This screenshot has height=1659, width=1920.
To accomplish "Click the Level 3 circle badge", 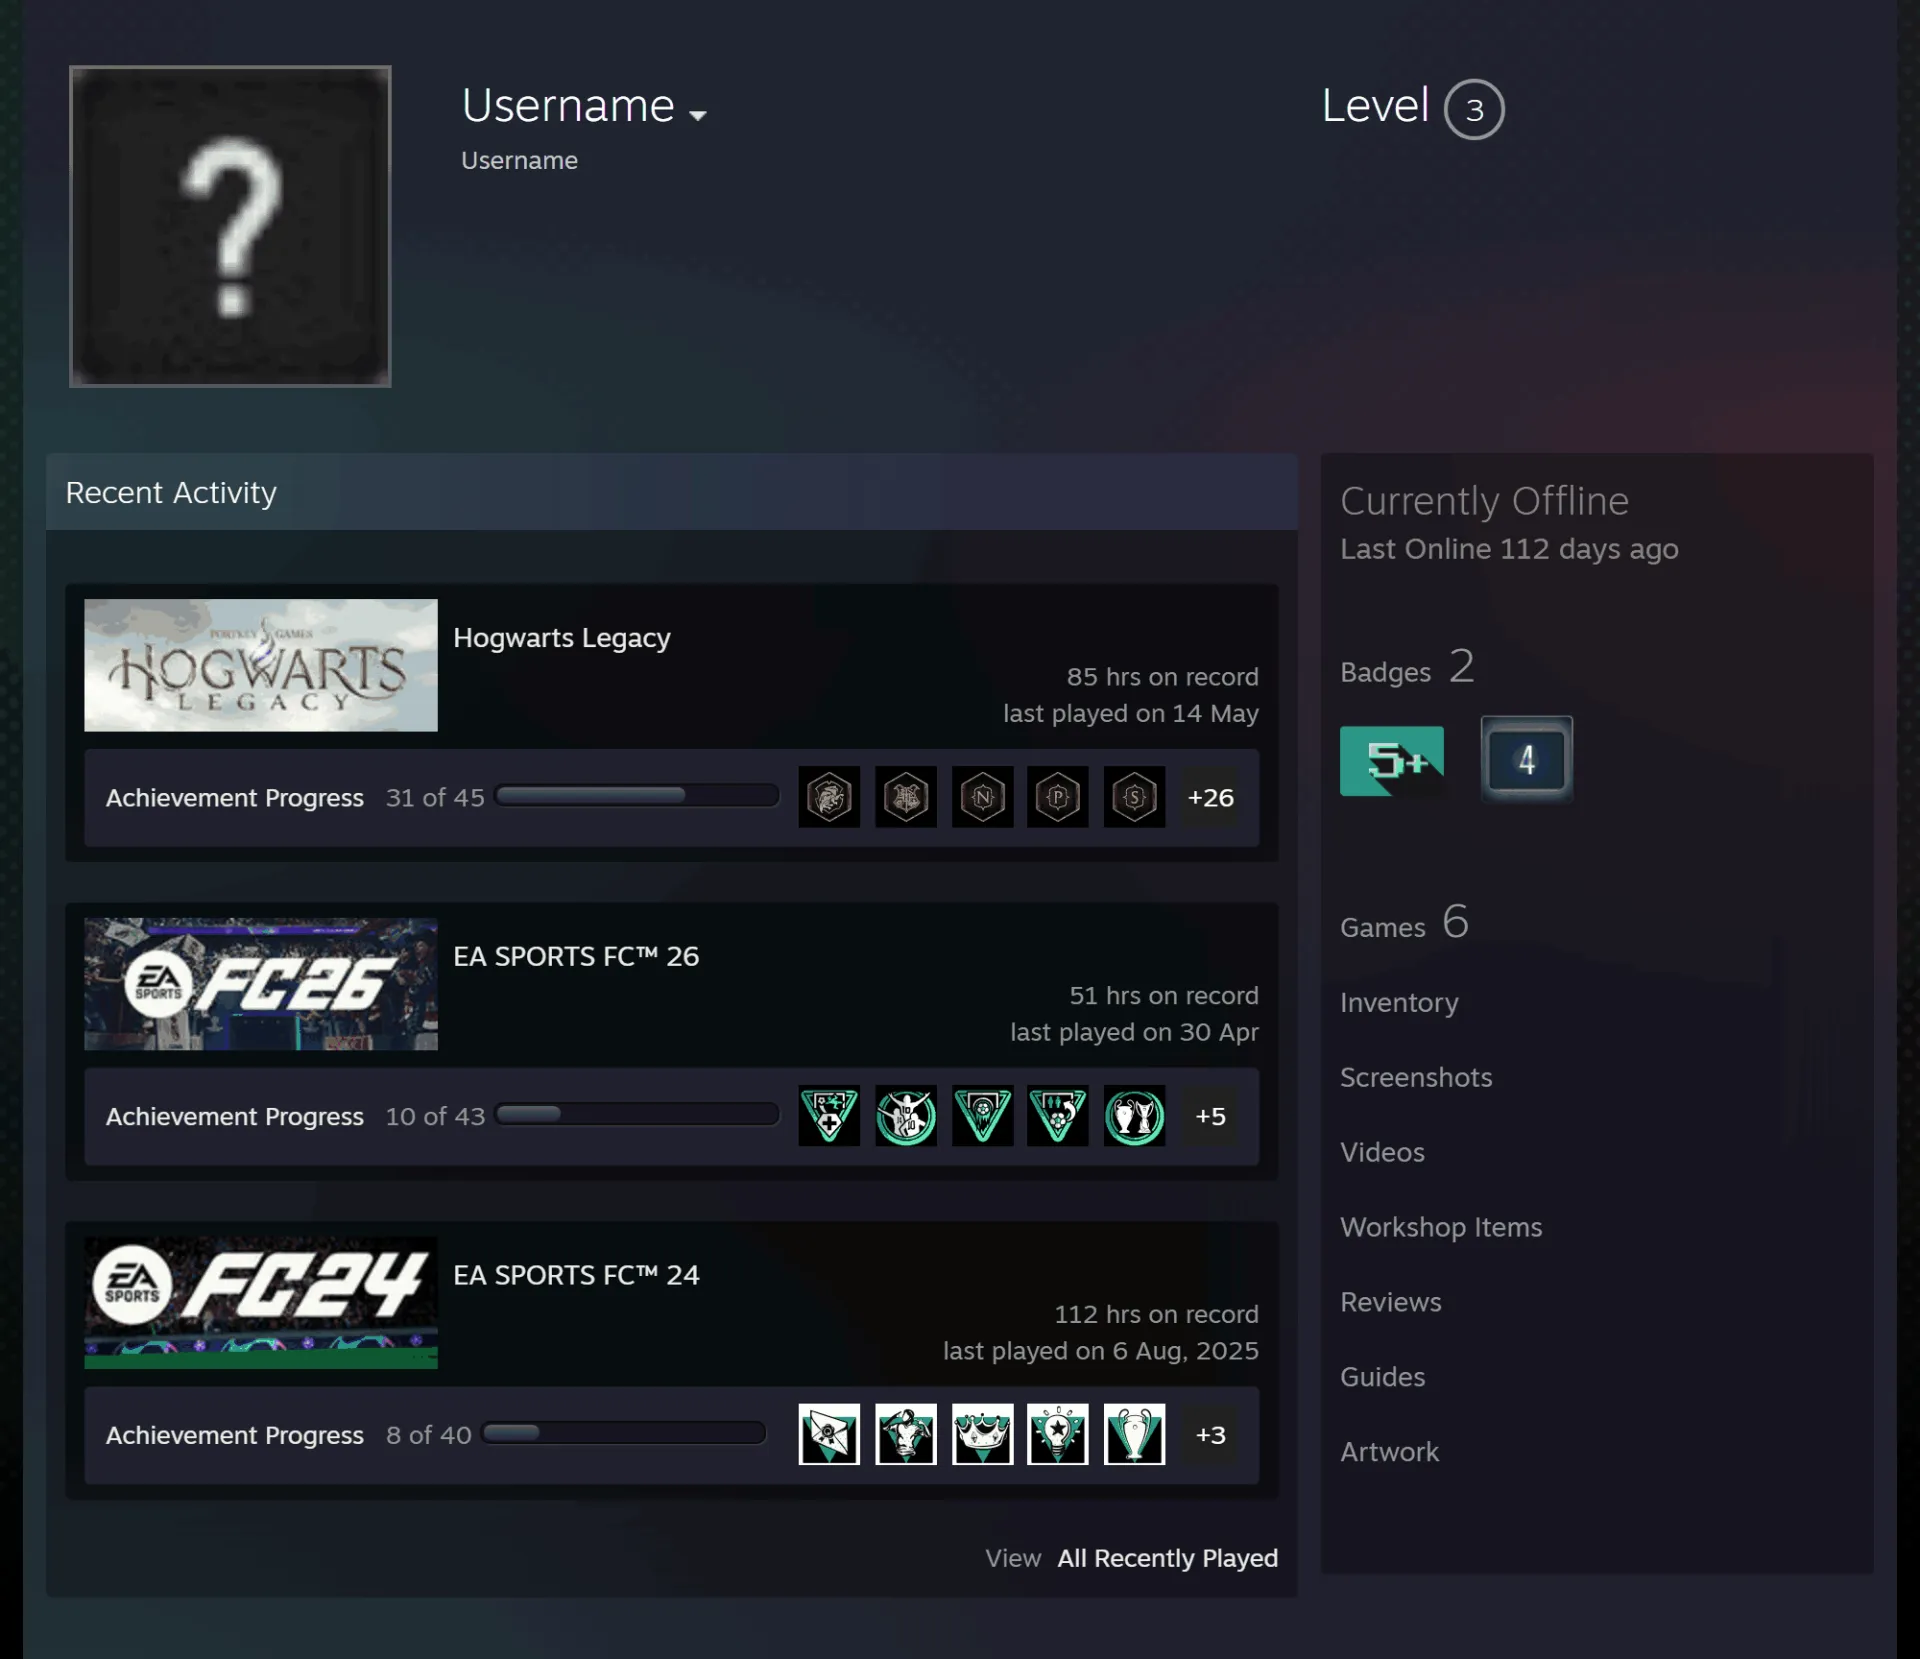I will tap(1473, 109).
